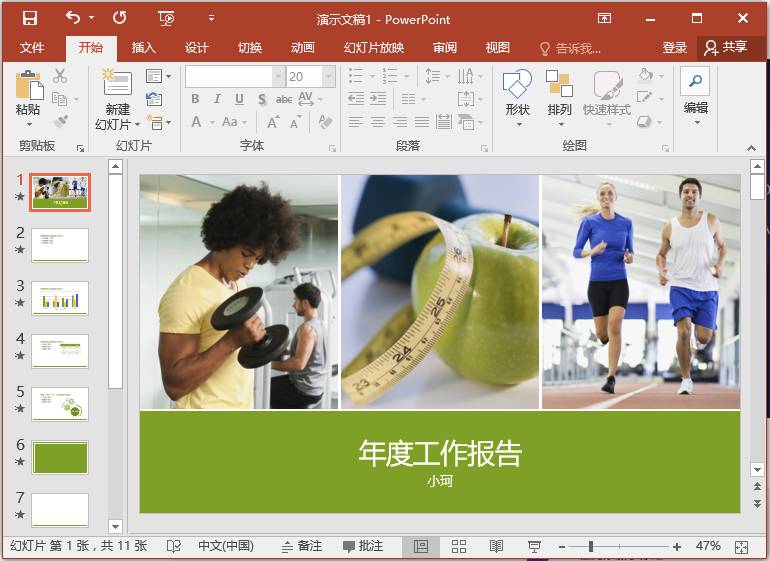
Task: Click the Shape Outline pen icon
Action: pos(644,98)
